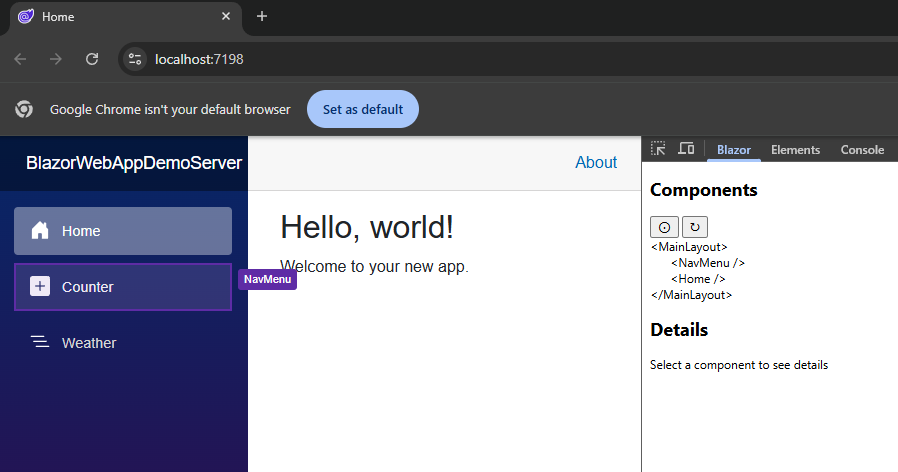Go back to the previous page
The width and height of the screenshot is (898, 472).
(x=21, y=59)
